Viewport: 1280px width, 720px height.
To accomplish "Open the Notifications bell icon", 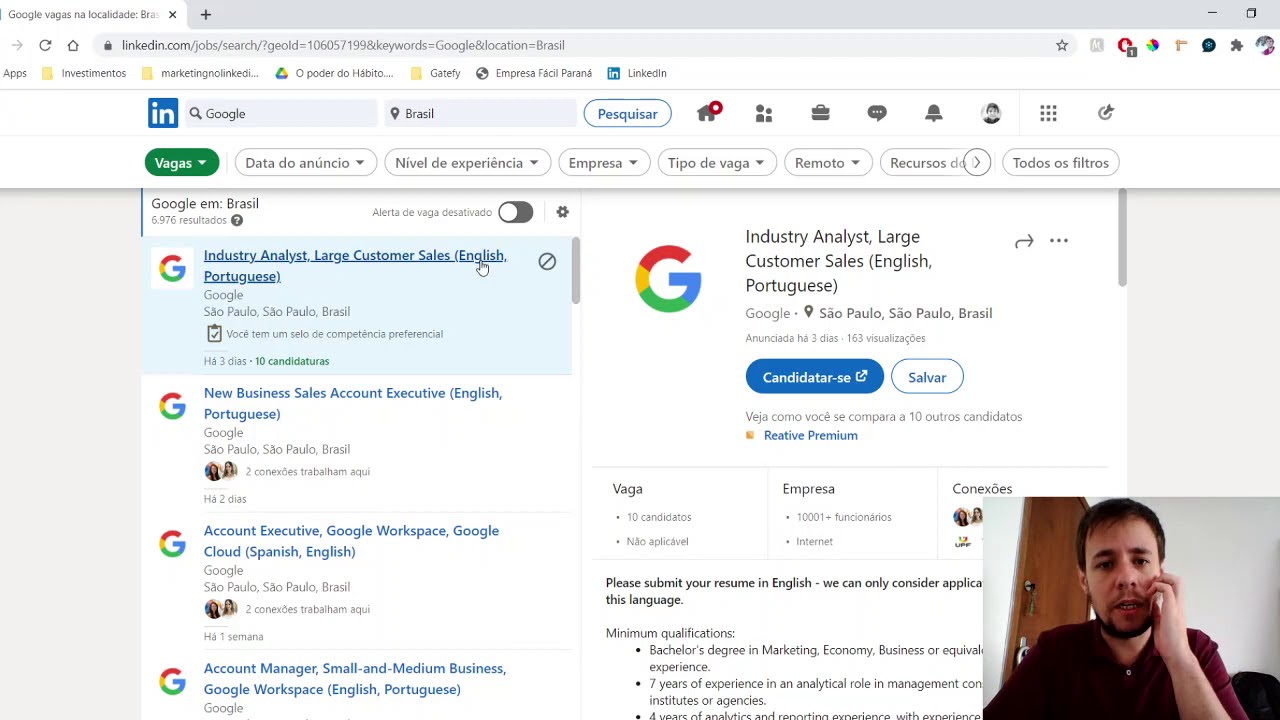I will (x=933, y=114).
